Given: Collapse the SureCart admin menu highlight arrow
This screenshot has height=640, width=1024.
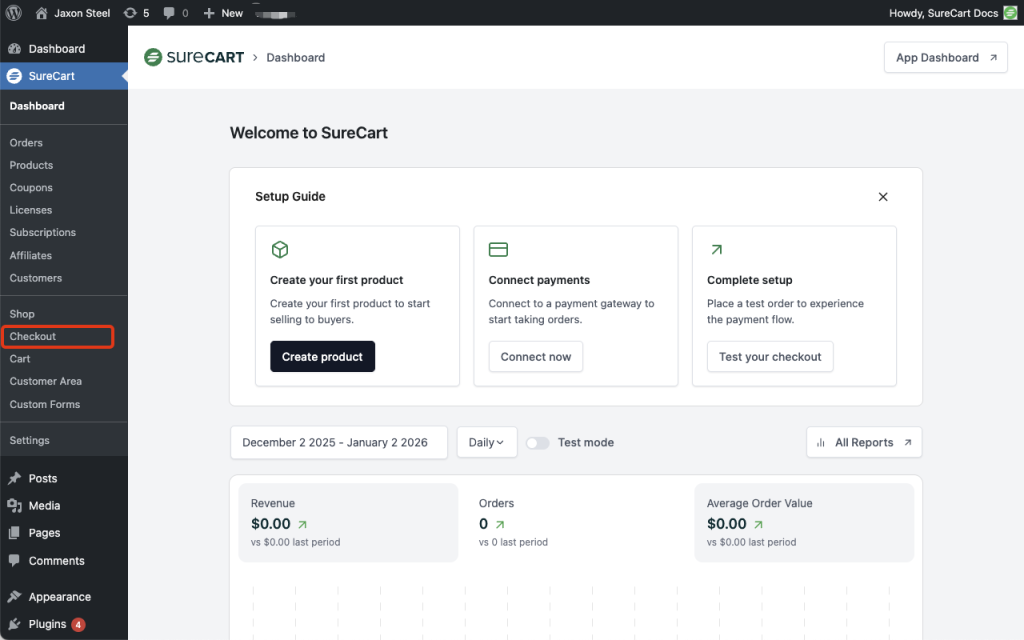Looking at the screenshot, I should [x=124, y=74].
